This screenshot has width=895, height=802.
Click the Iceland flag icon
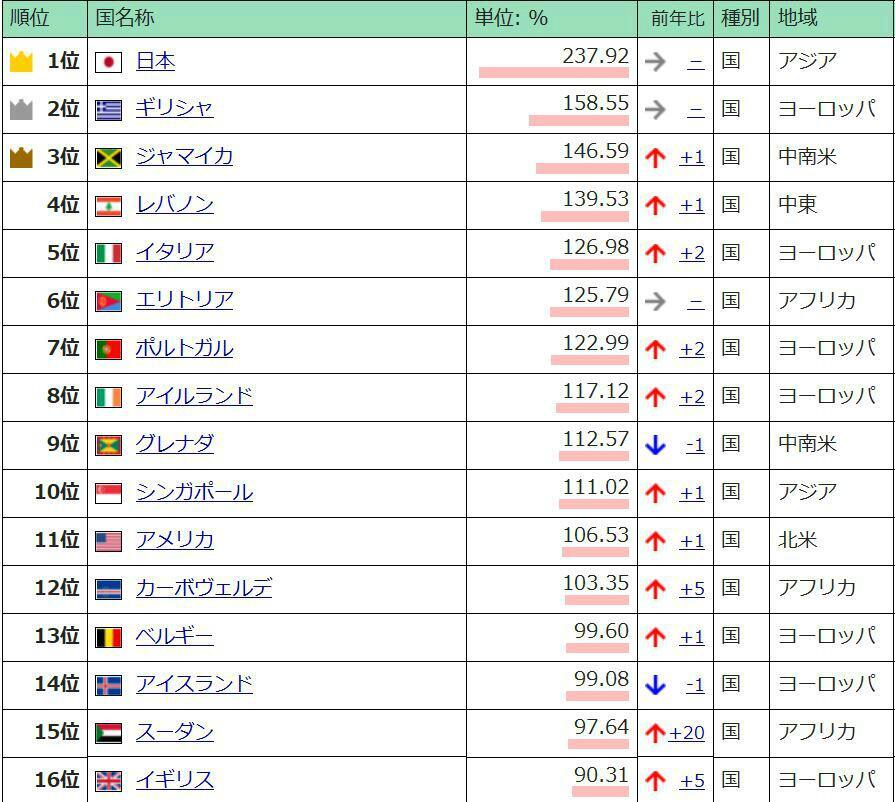coord(108,686)
